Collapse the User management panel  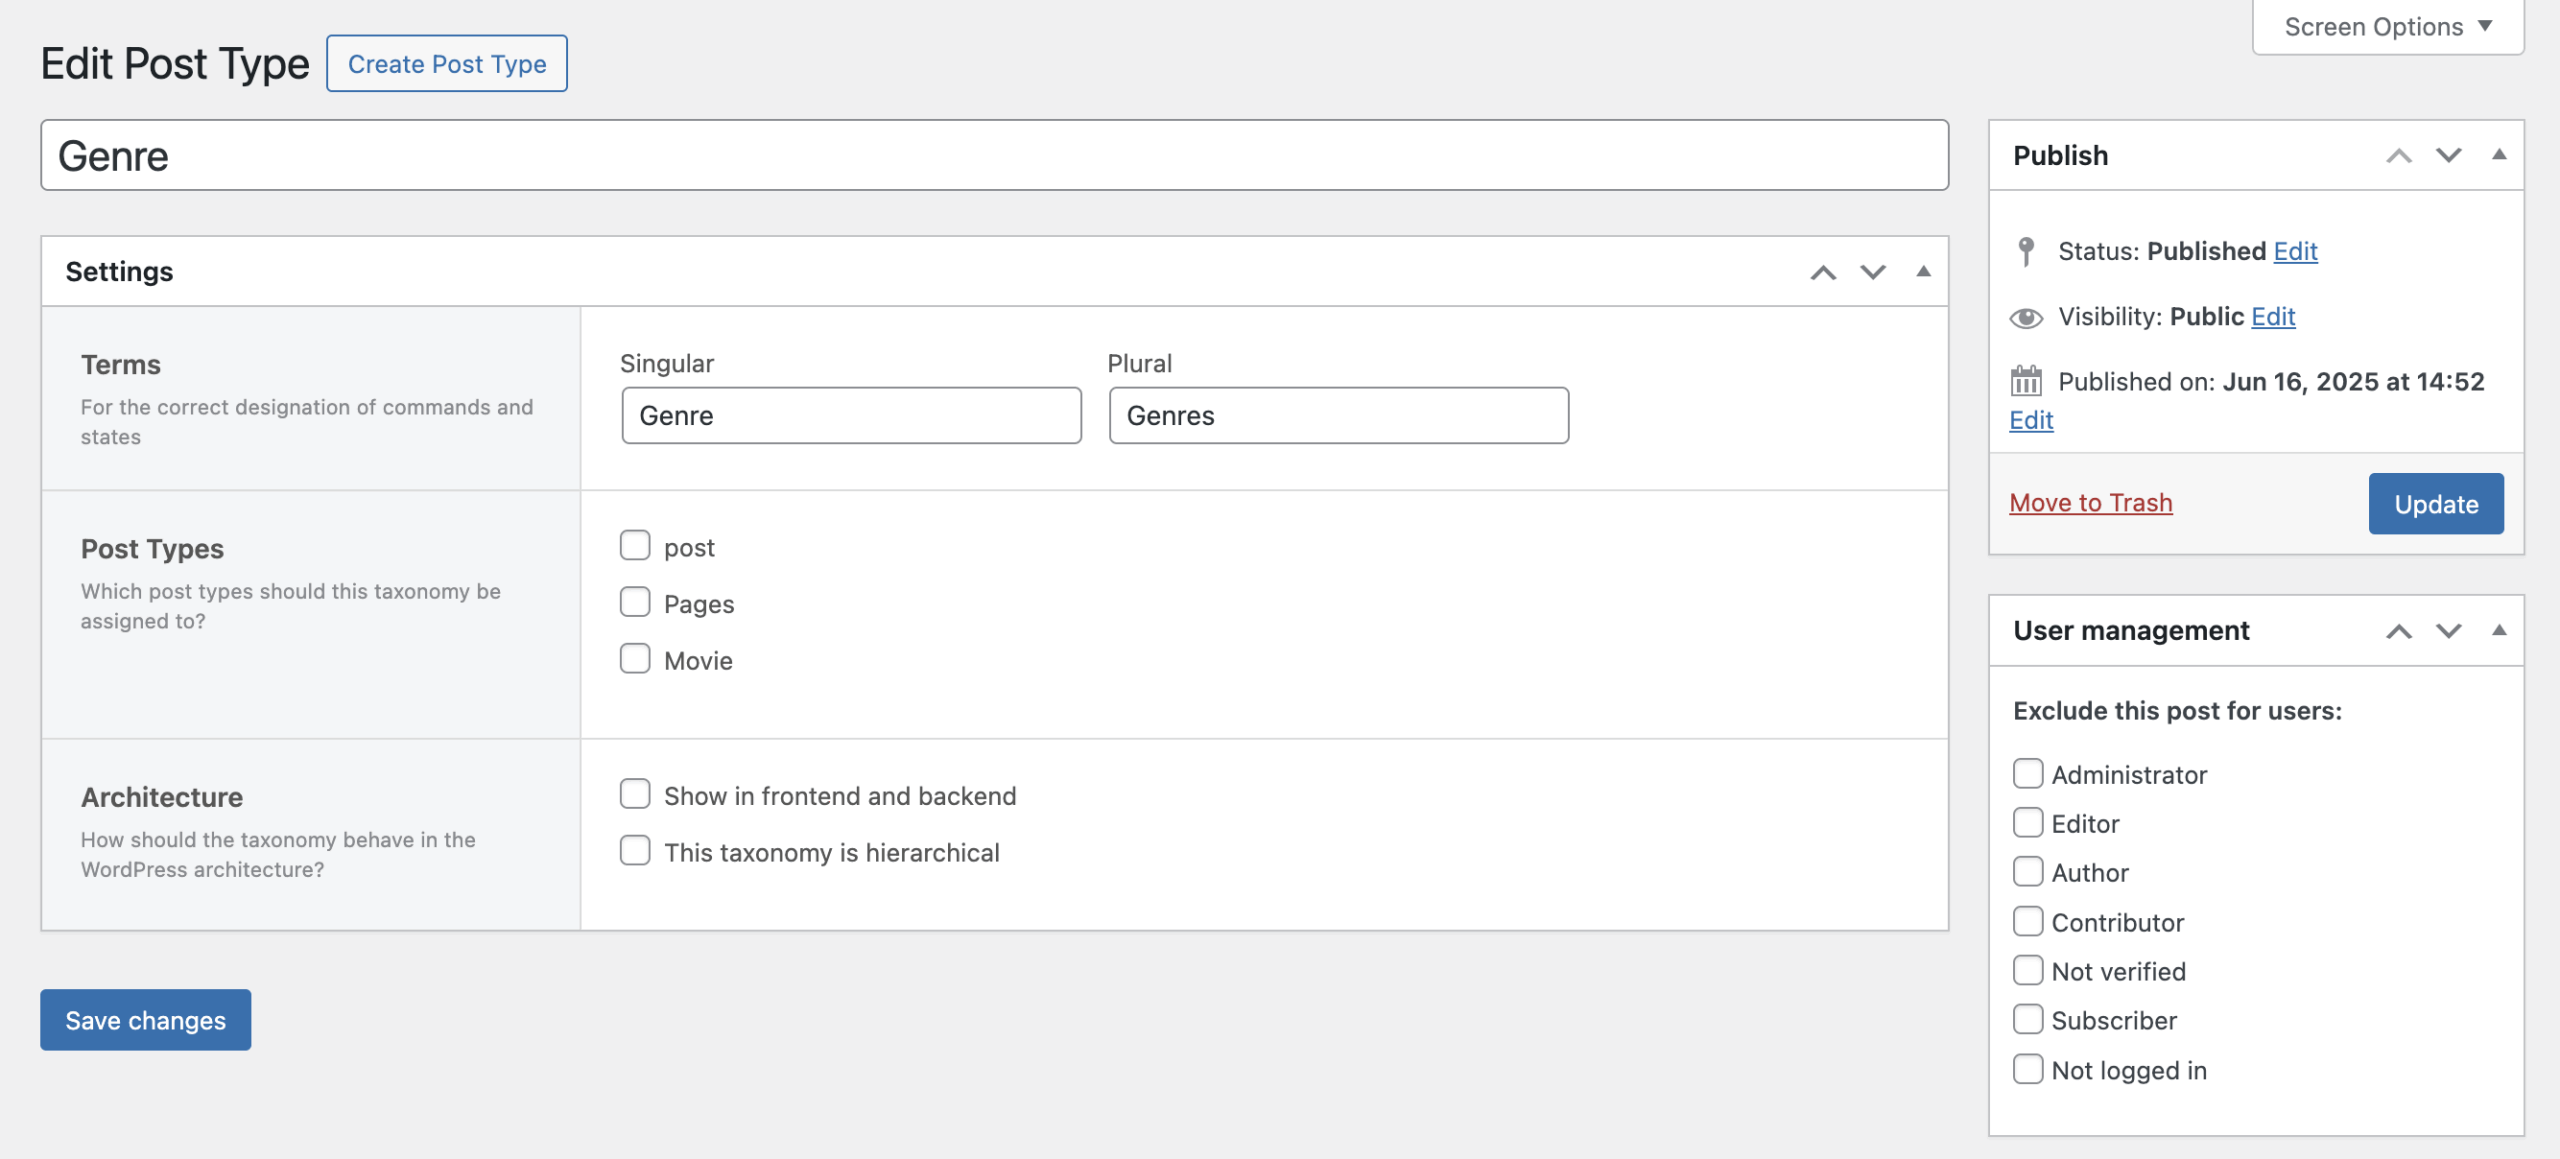click(2500, 630)
